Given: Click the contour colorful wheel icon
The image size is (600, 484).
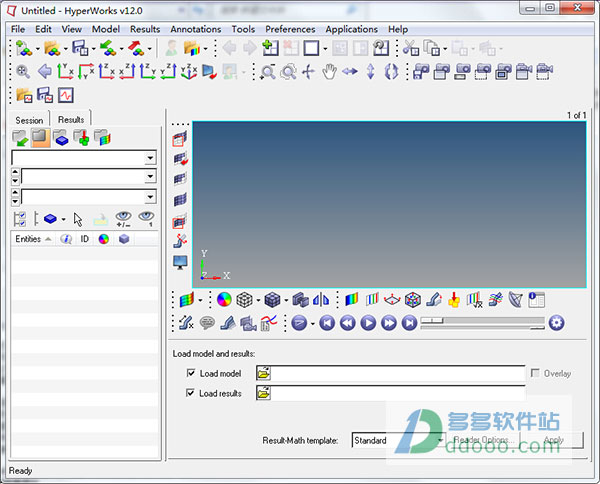Looking at the screenshot, I should tap(224, 300).
